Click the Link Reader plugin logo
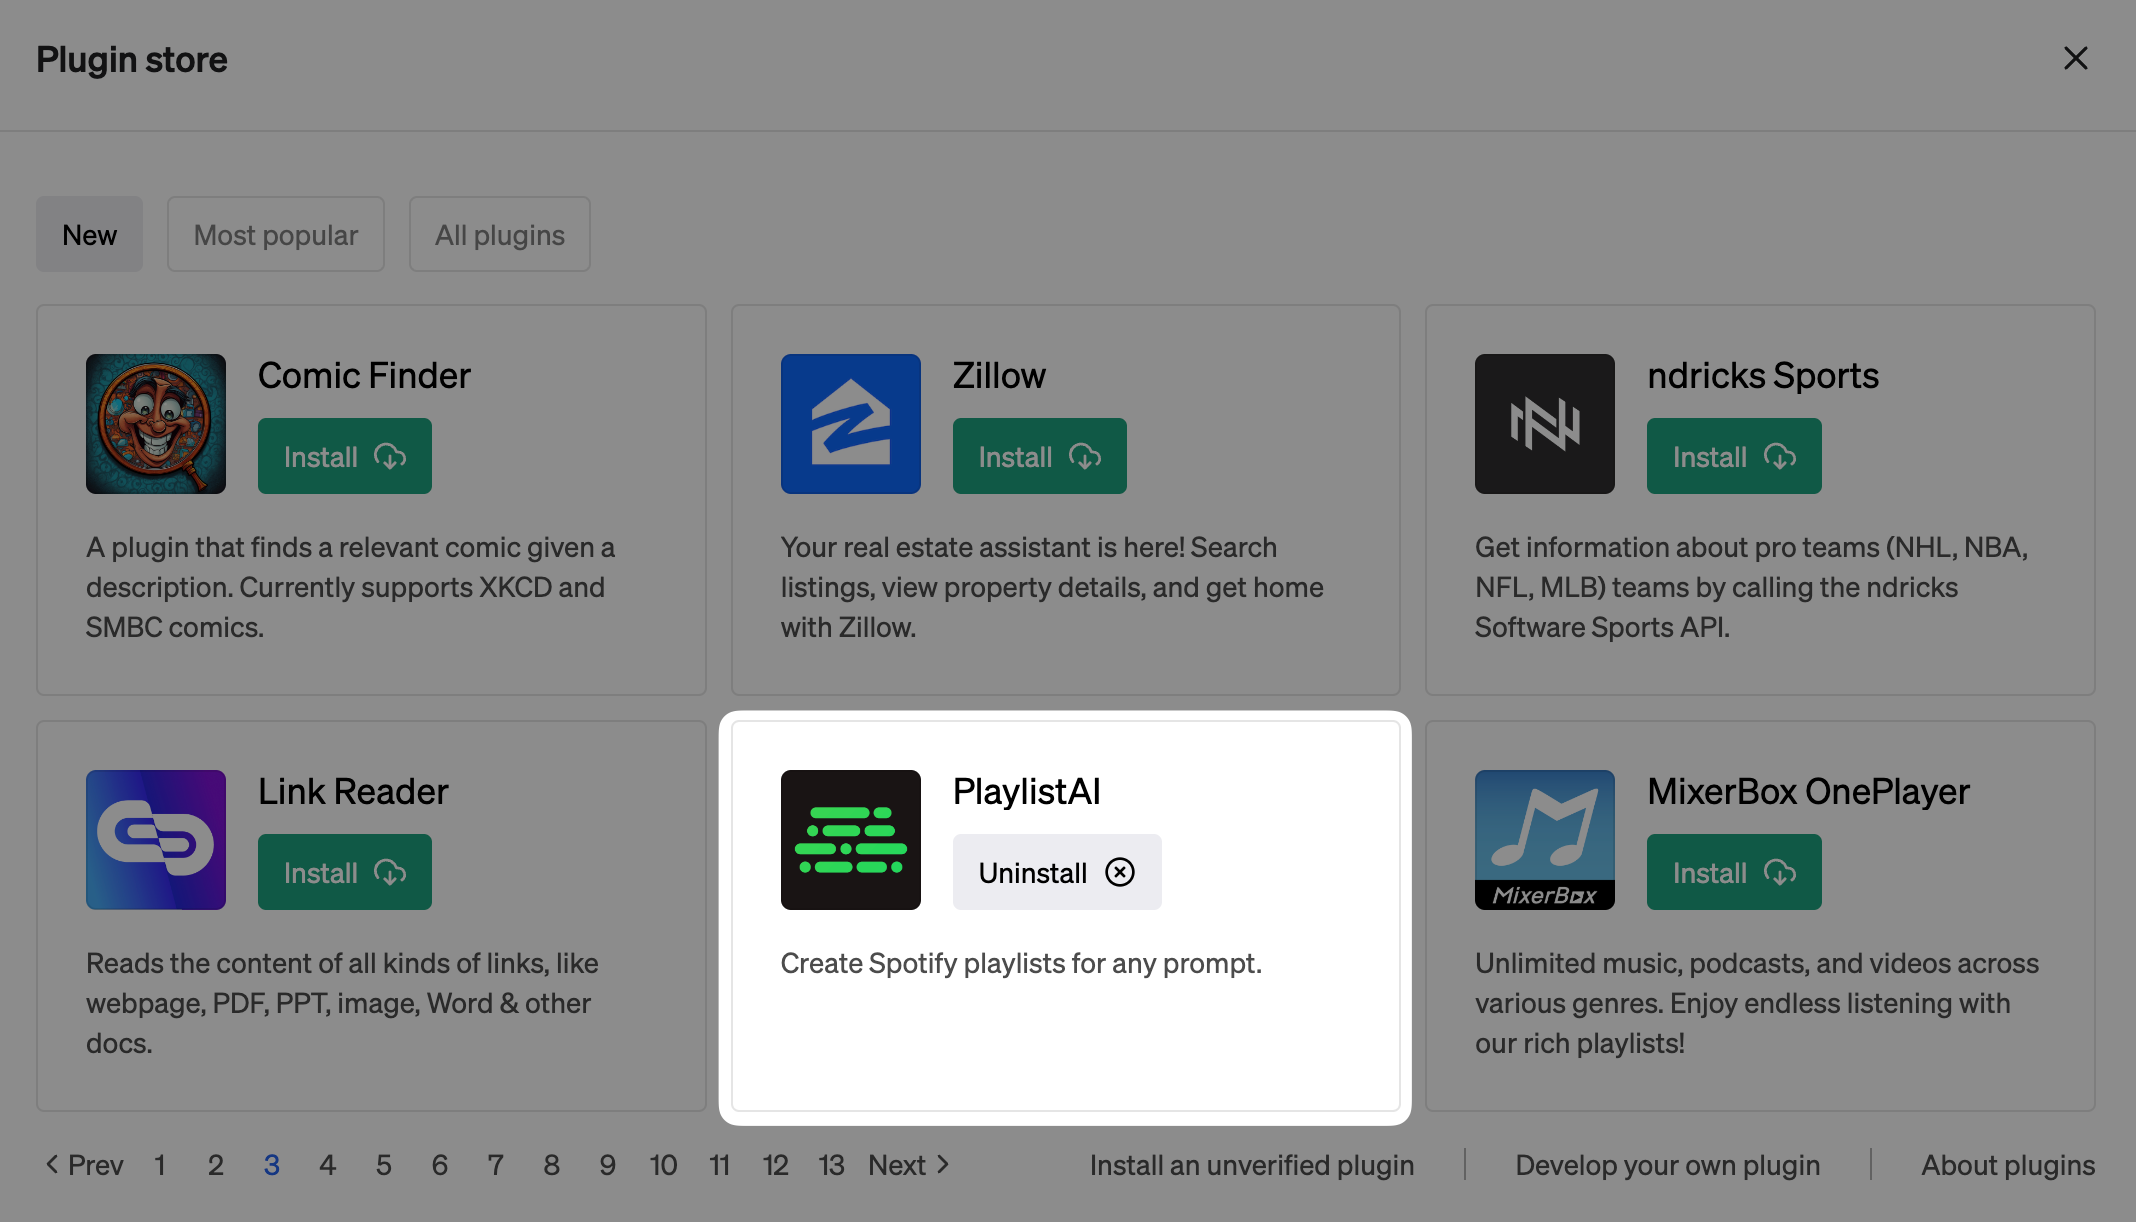 (x=156, y=840)
